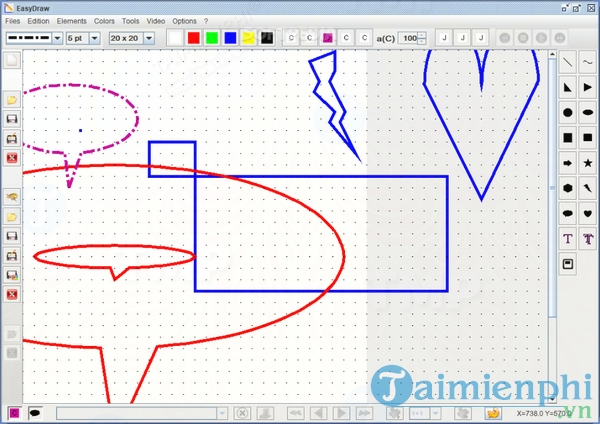
Task: Pick the green color swatch
Action: (212, 38)
